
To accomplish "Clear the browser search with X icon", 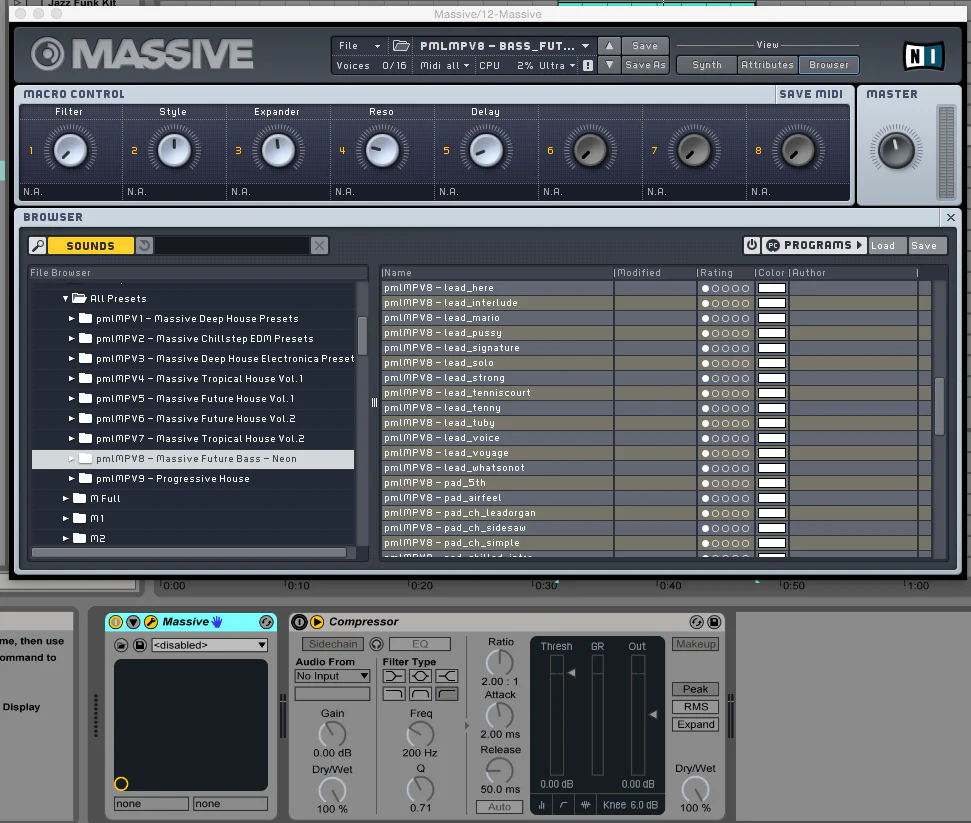I will [x=319, y=246].
